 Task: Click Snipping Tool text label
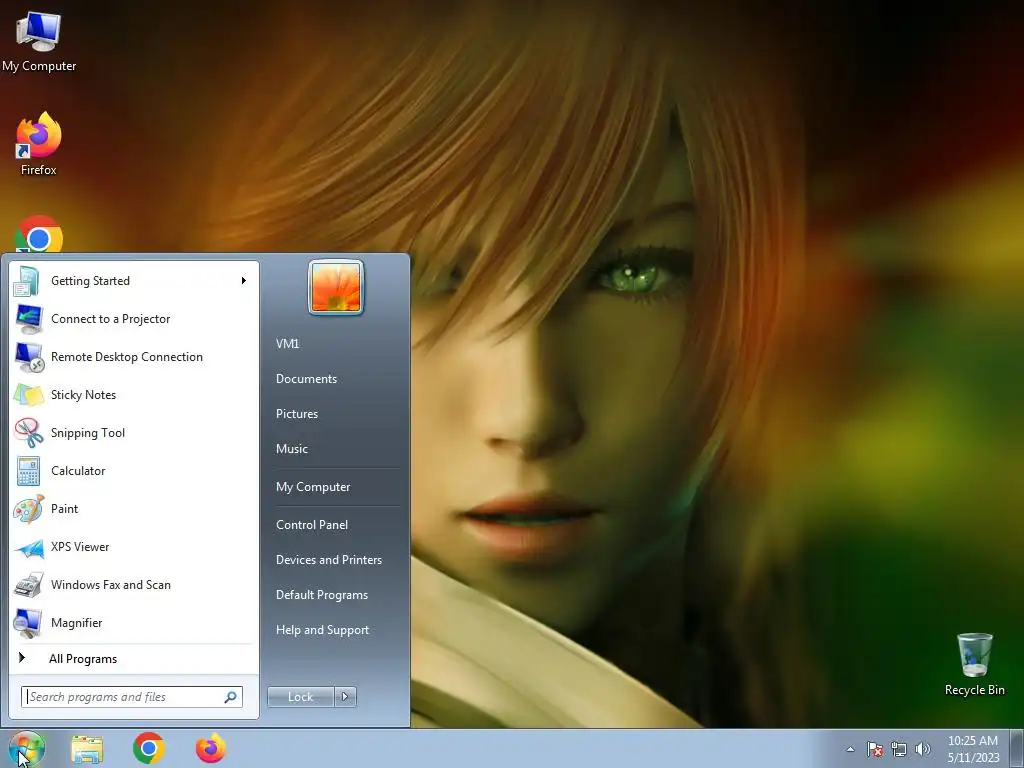coord(88,433)
